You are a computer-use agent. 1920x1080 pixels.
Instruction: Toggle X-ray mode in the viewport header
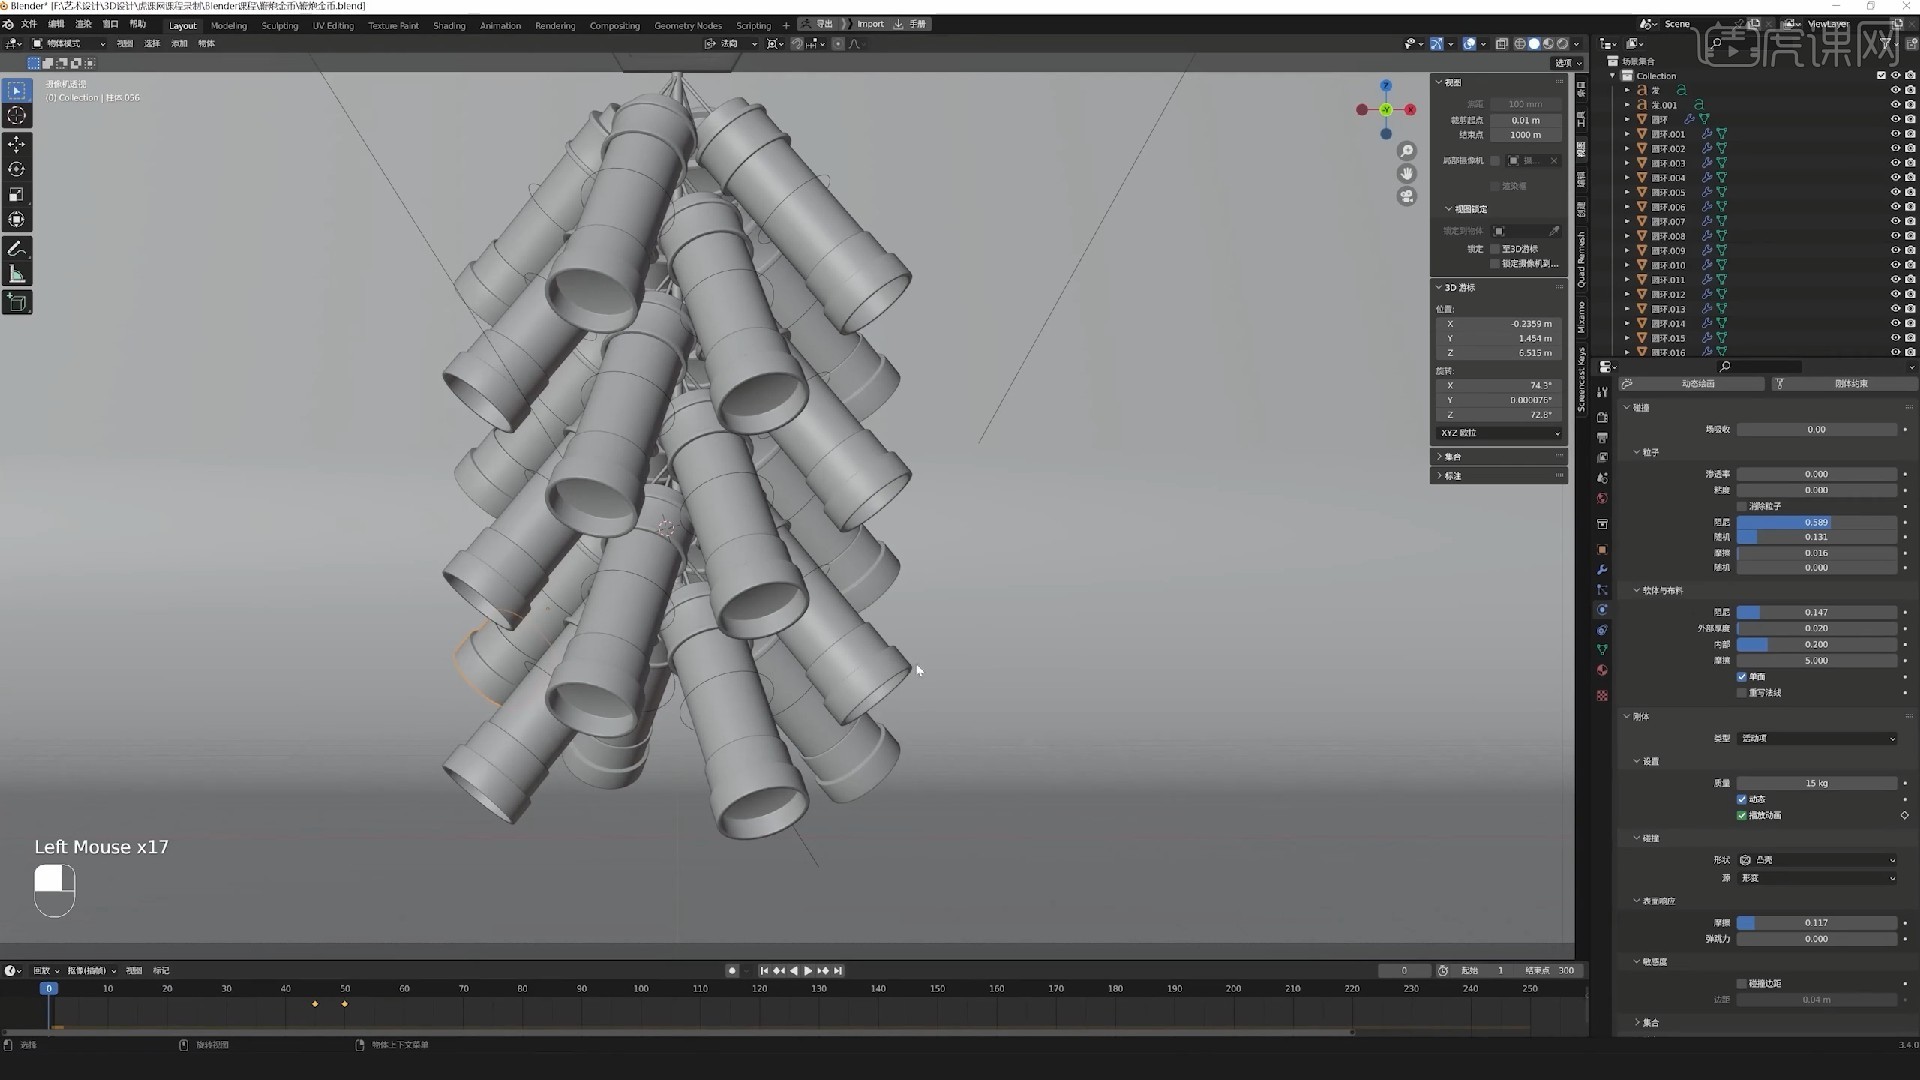click(1502, 44)
